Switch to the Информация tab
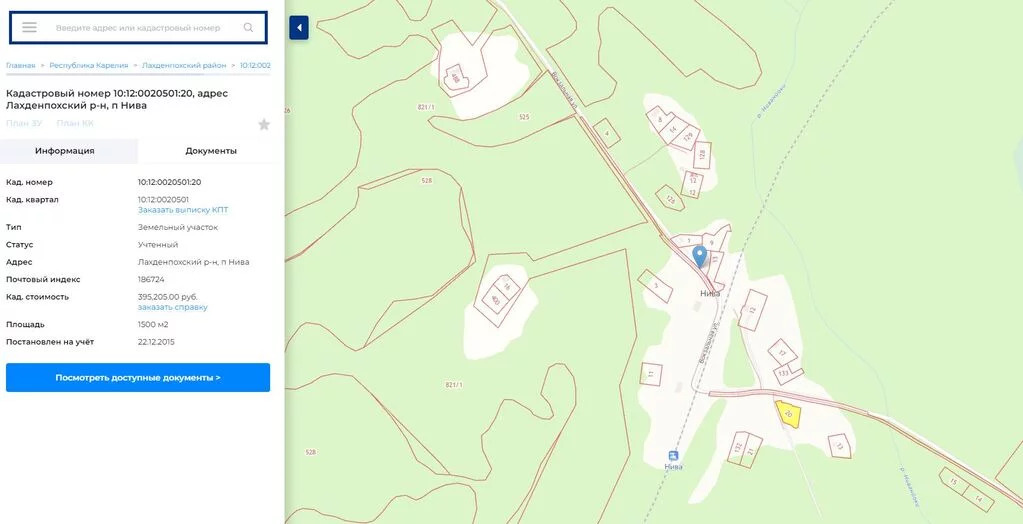Image resolution: width=1023 pixels, height=524 pixels. [x=65, y=151]
